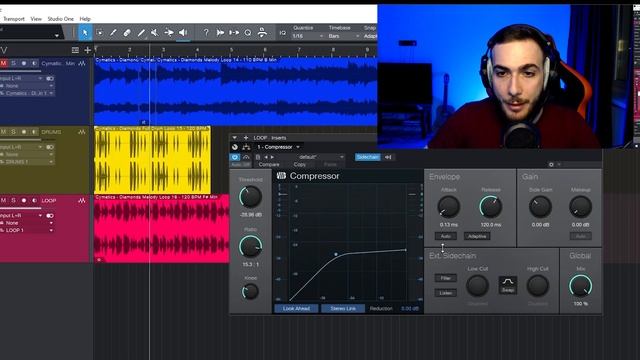Open the Studio One menu
640x360 pixels.
pyautogui.click(x=60, y=19)
